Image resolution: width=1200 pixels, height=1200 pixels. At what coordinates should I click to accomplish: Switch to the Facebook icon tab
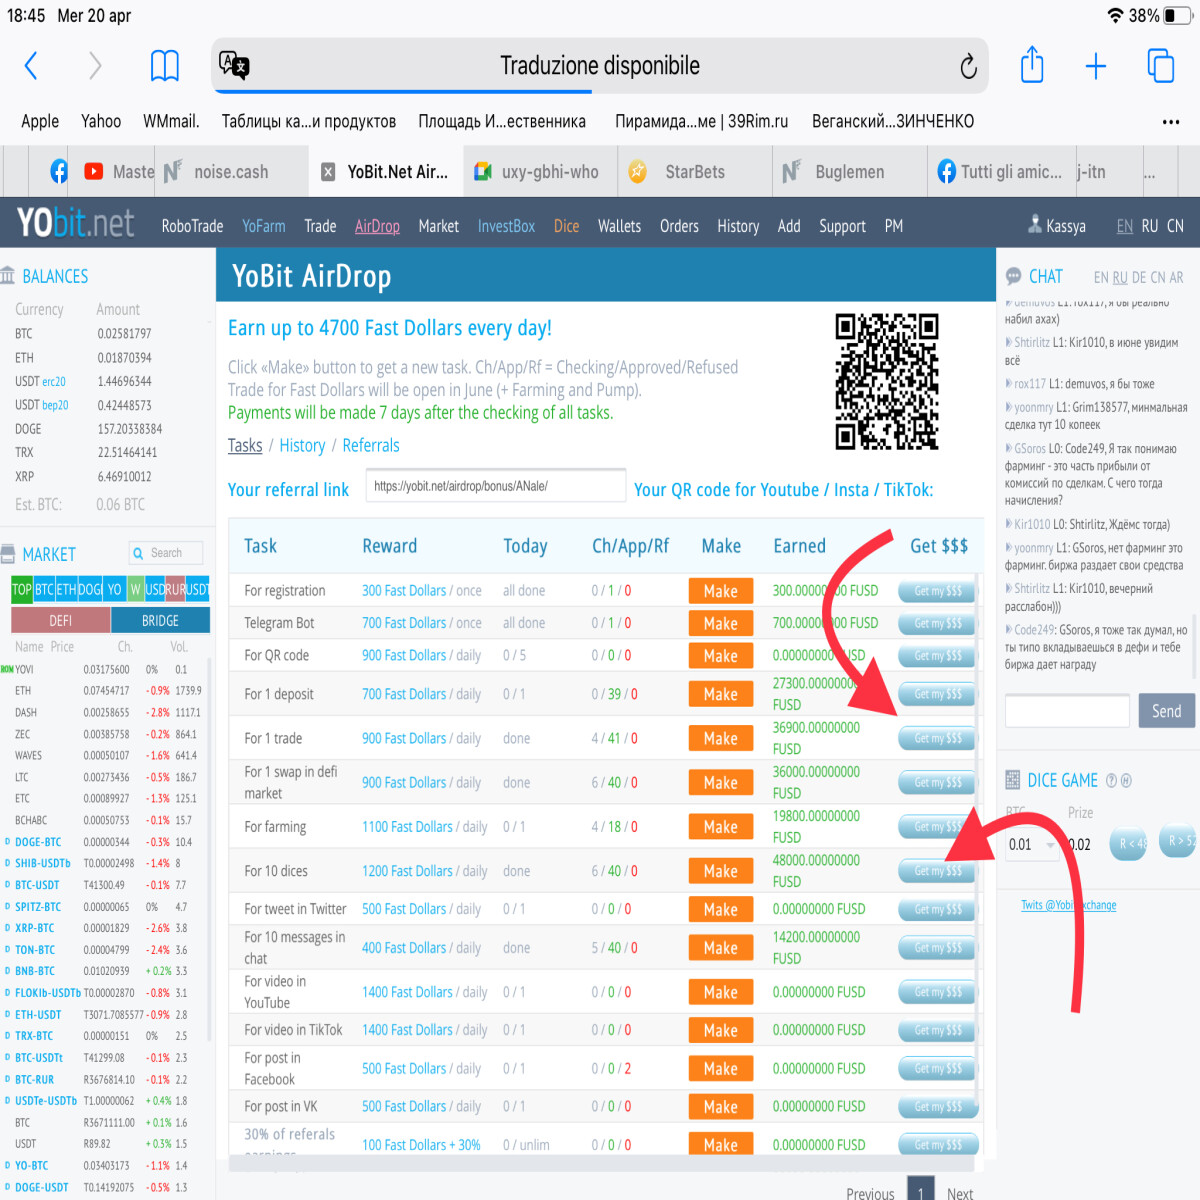tap(59, 171)
